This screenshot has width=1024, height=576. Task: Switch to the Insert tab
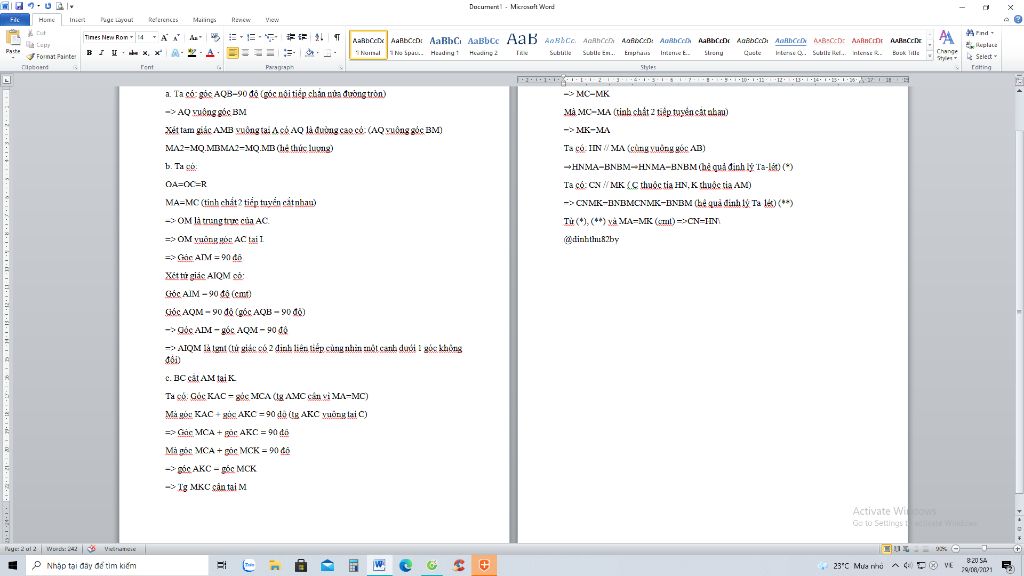(77, 20)
